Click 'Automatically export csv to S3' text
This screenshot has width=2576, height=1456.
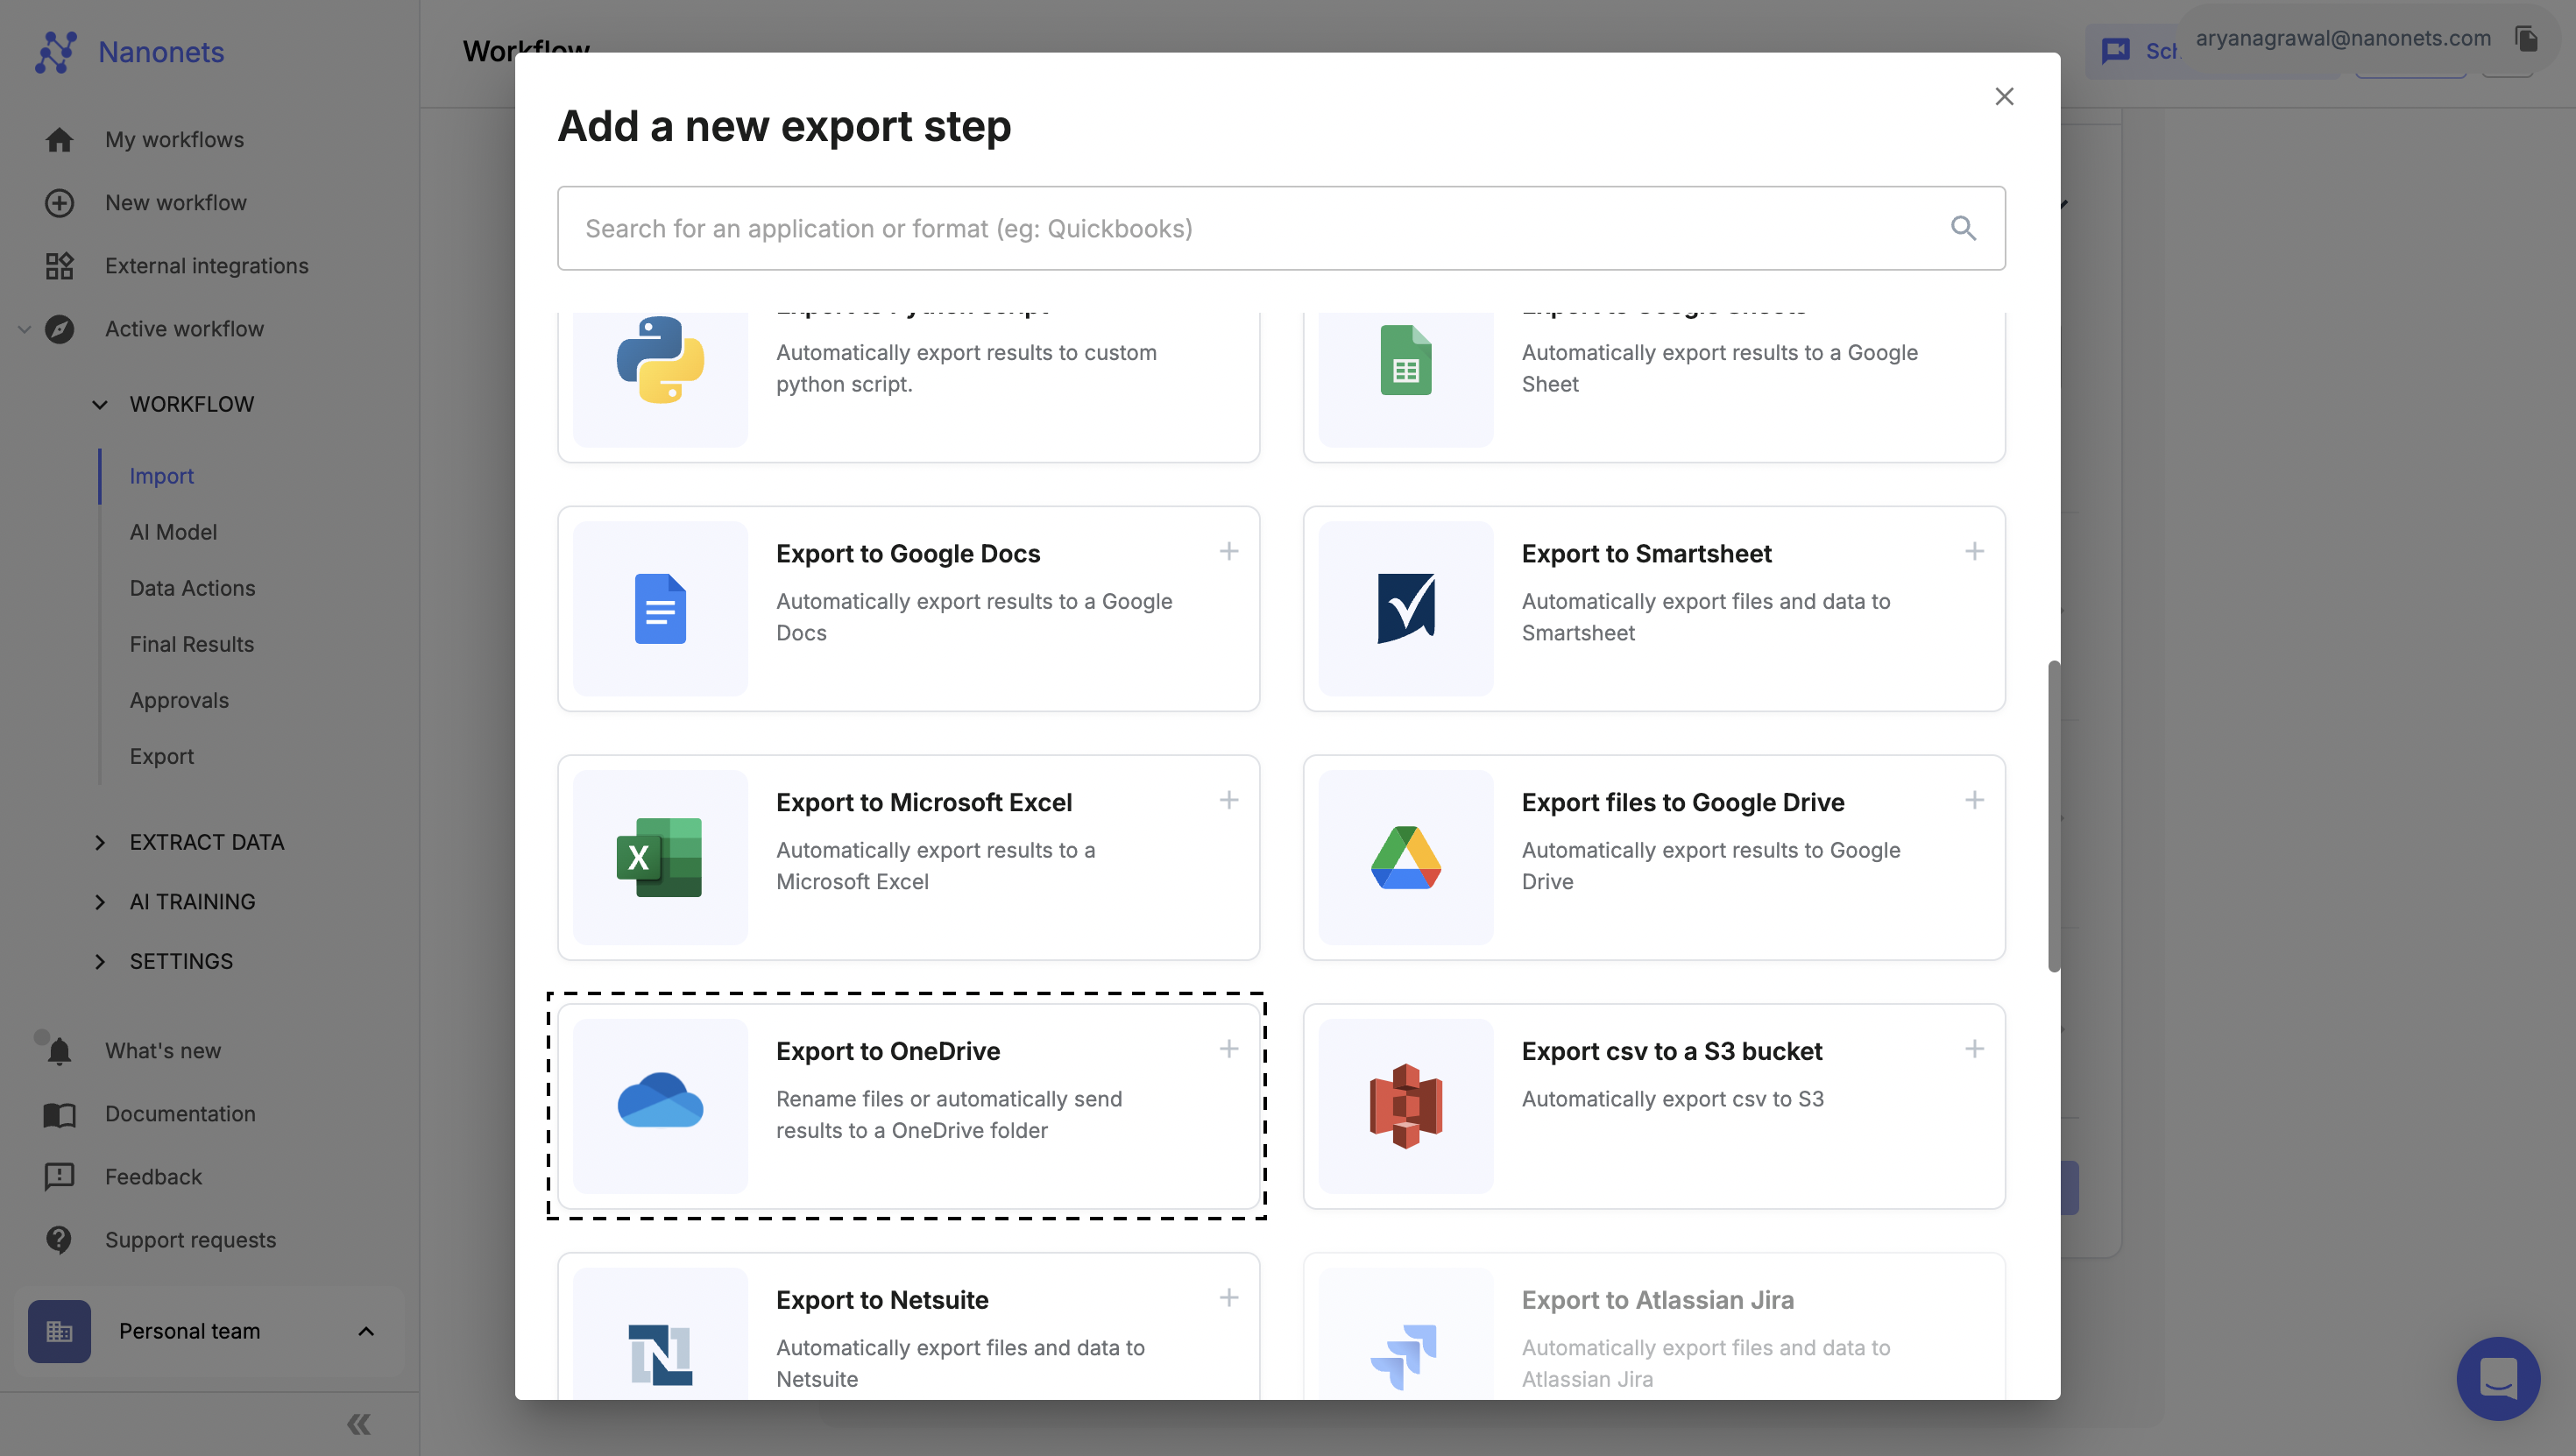[x=1672, y=1099]
